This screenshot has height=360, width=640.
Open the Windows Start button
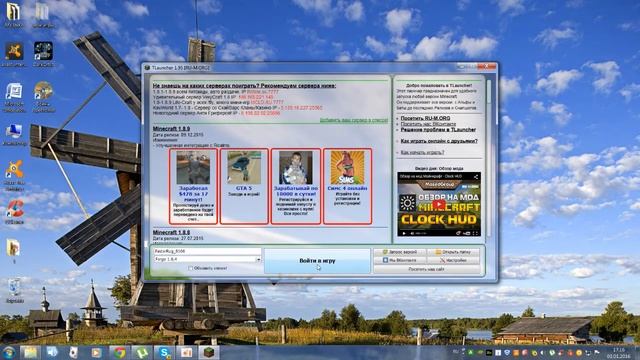9,353
